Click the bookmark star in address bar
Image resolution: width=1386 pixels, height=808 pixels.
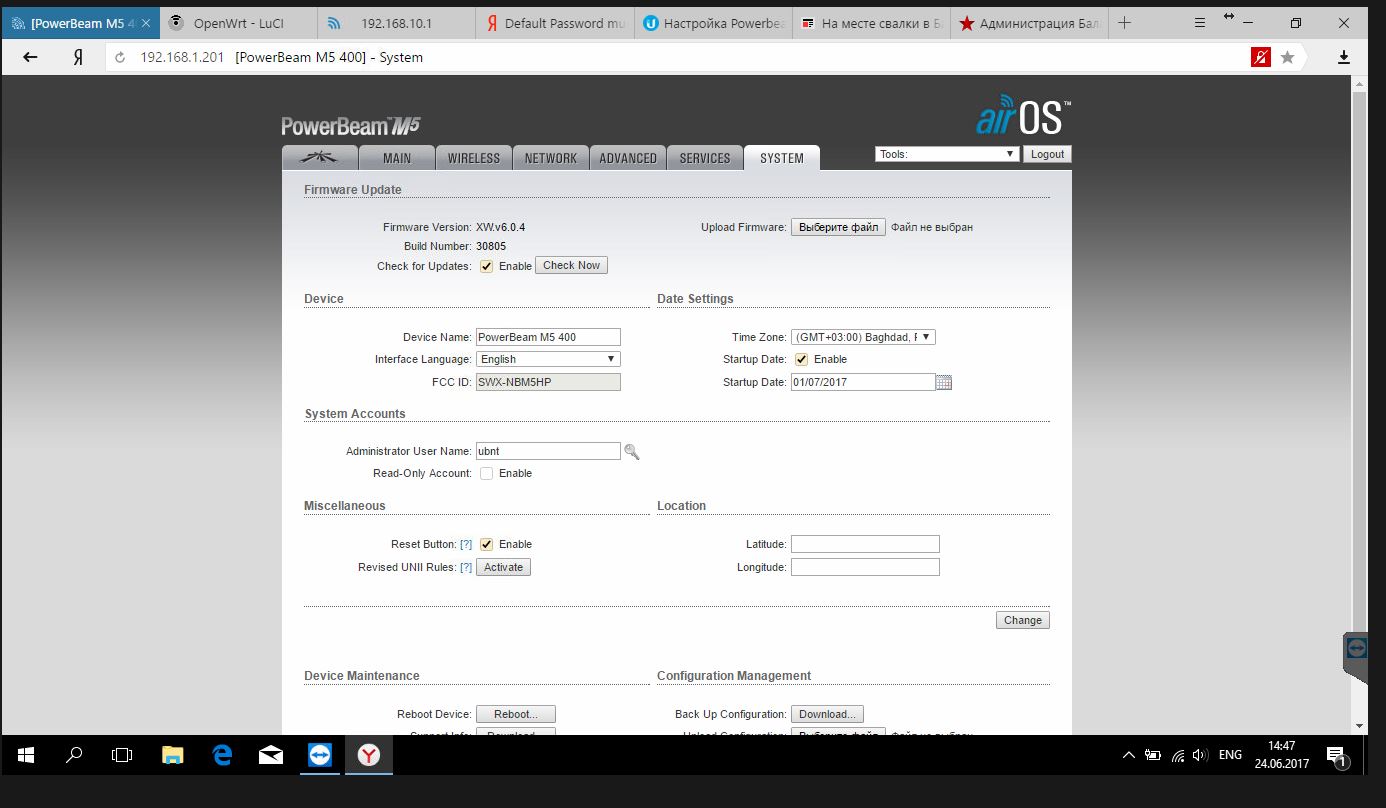(1288, 57)
